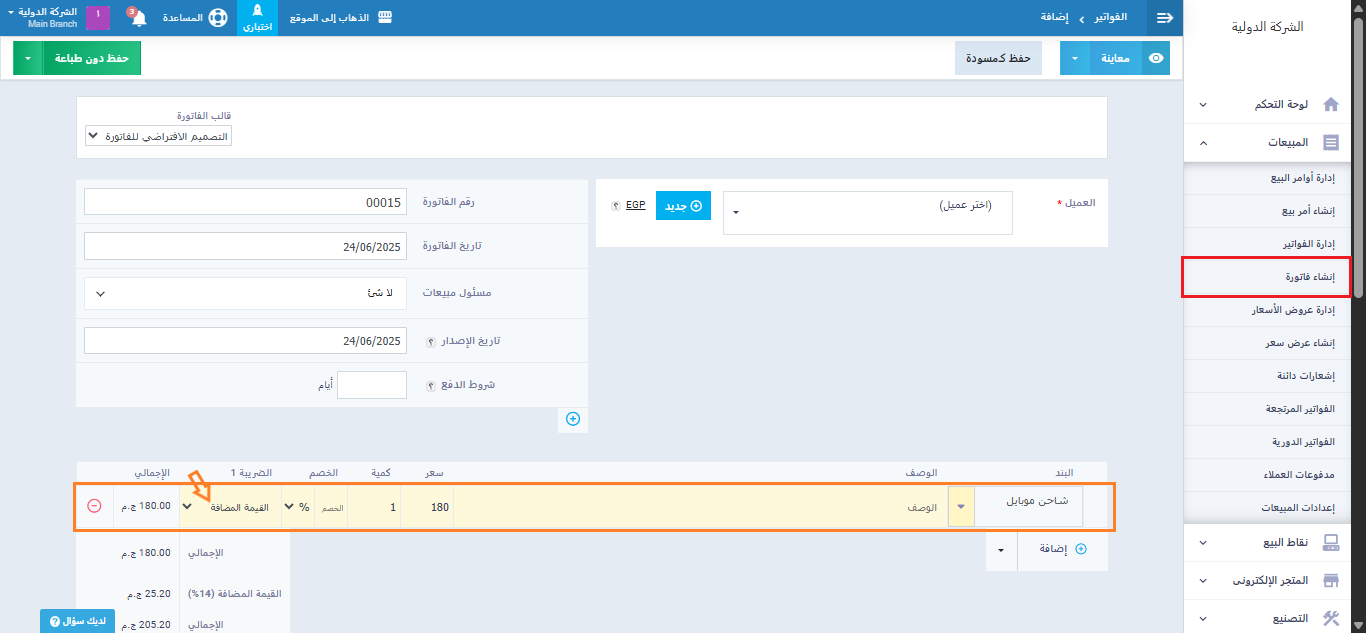Click the حفظ كمسودة button
The height and width of the screenshot is (633, 1366).
[998, 58]
